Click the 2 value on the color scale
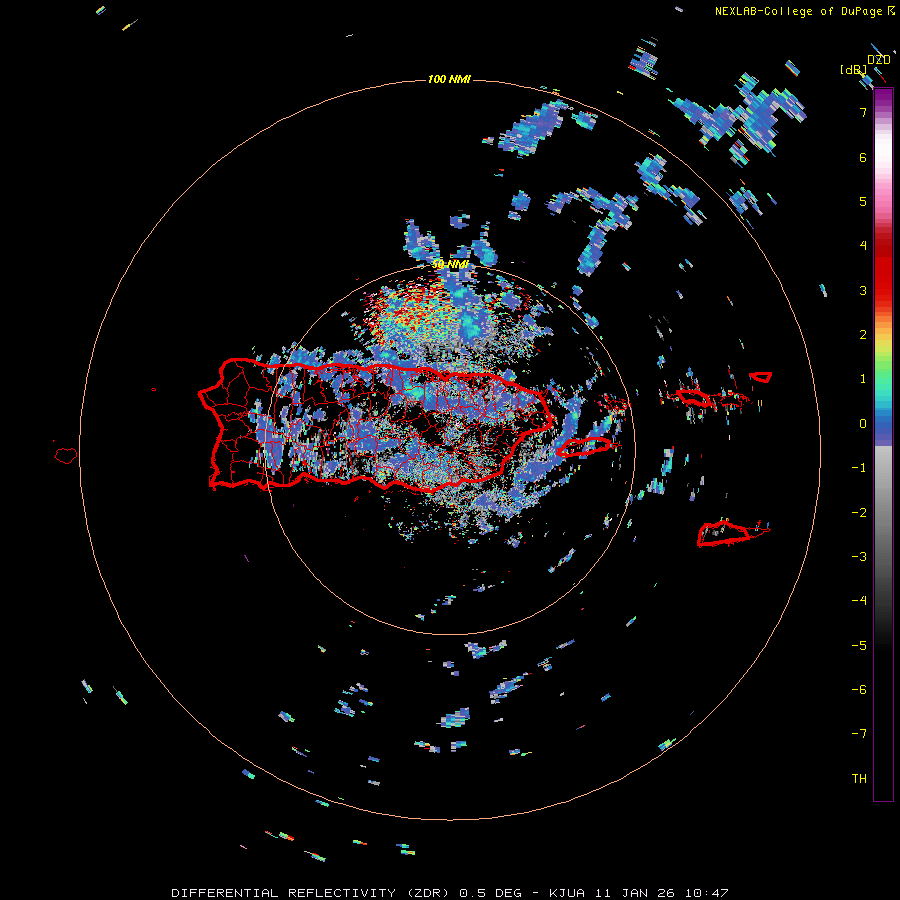900x900 pixels. click(863, 335)
